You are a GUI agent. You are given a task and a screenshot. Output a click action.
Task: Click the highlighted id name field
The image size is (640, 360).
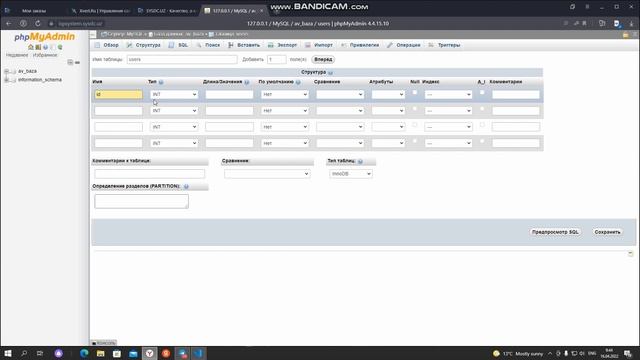tap(119, 94)
